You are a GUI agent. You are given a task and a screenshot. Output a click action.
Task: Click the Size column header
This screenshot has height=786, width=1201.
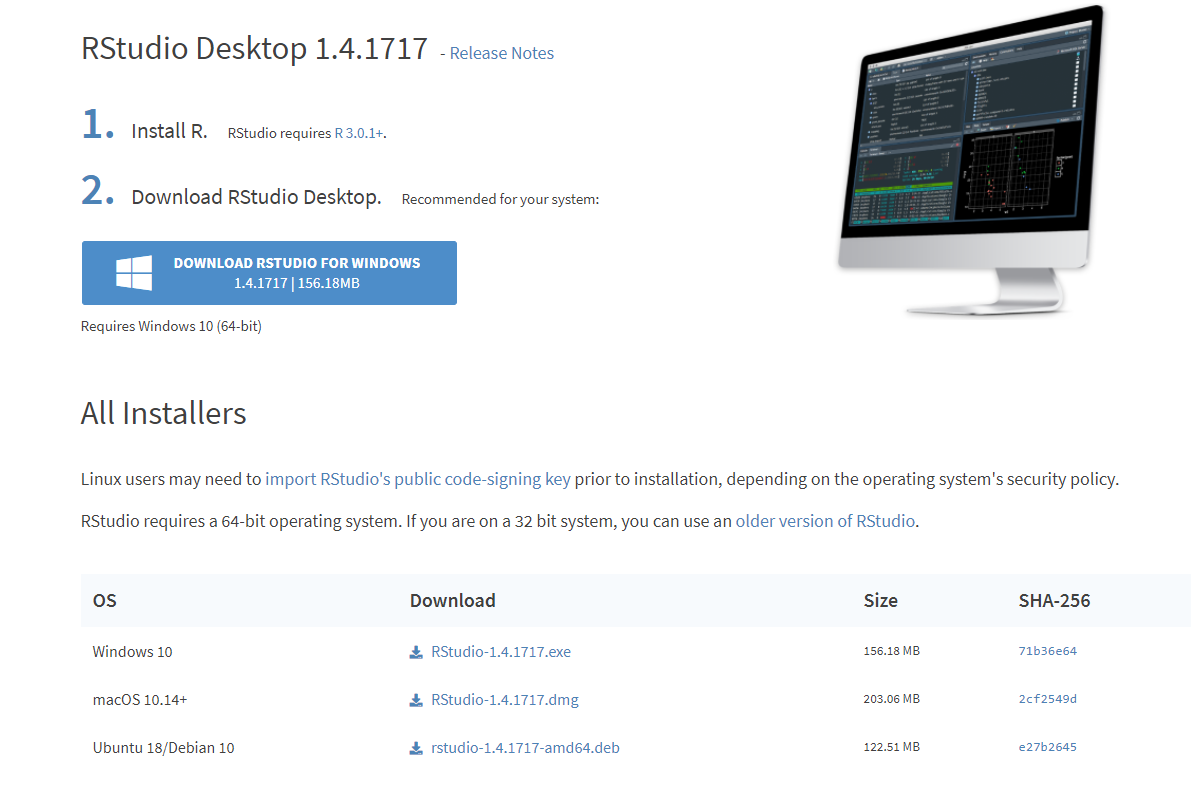pyautogui.click(x=880, y=601)
